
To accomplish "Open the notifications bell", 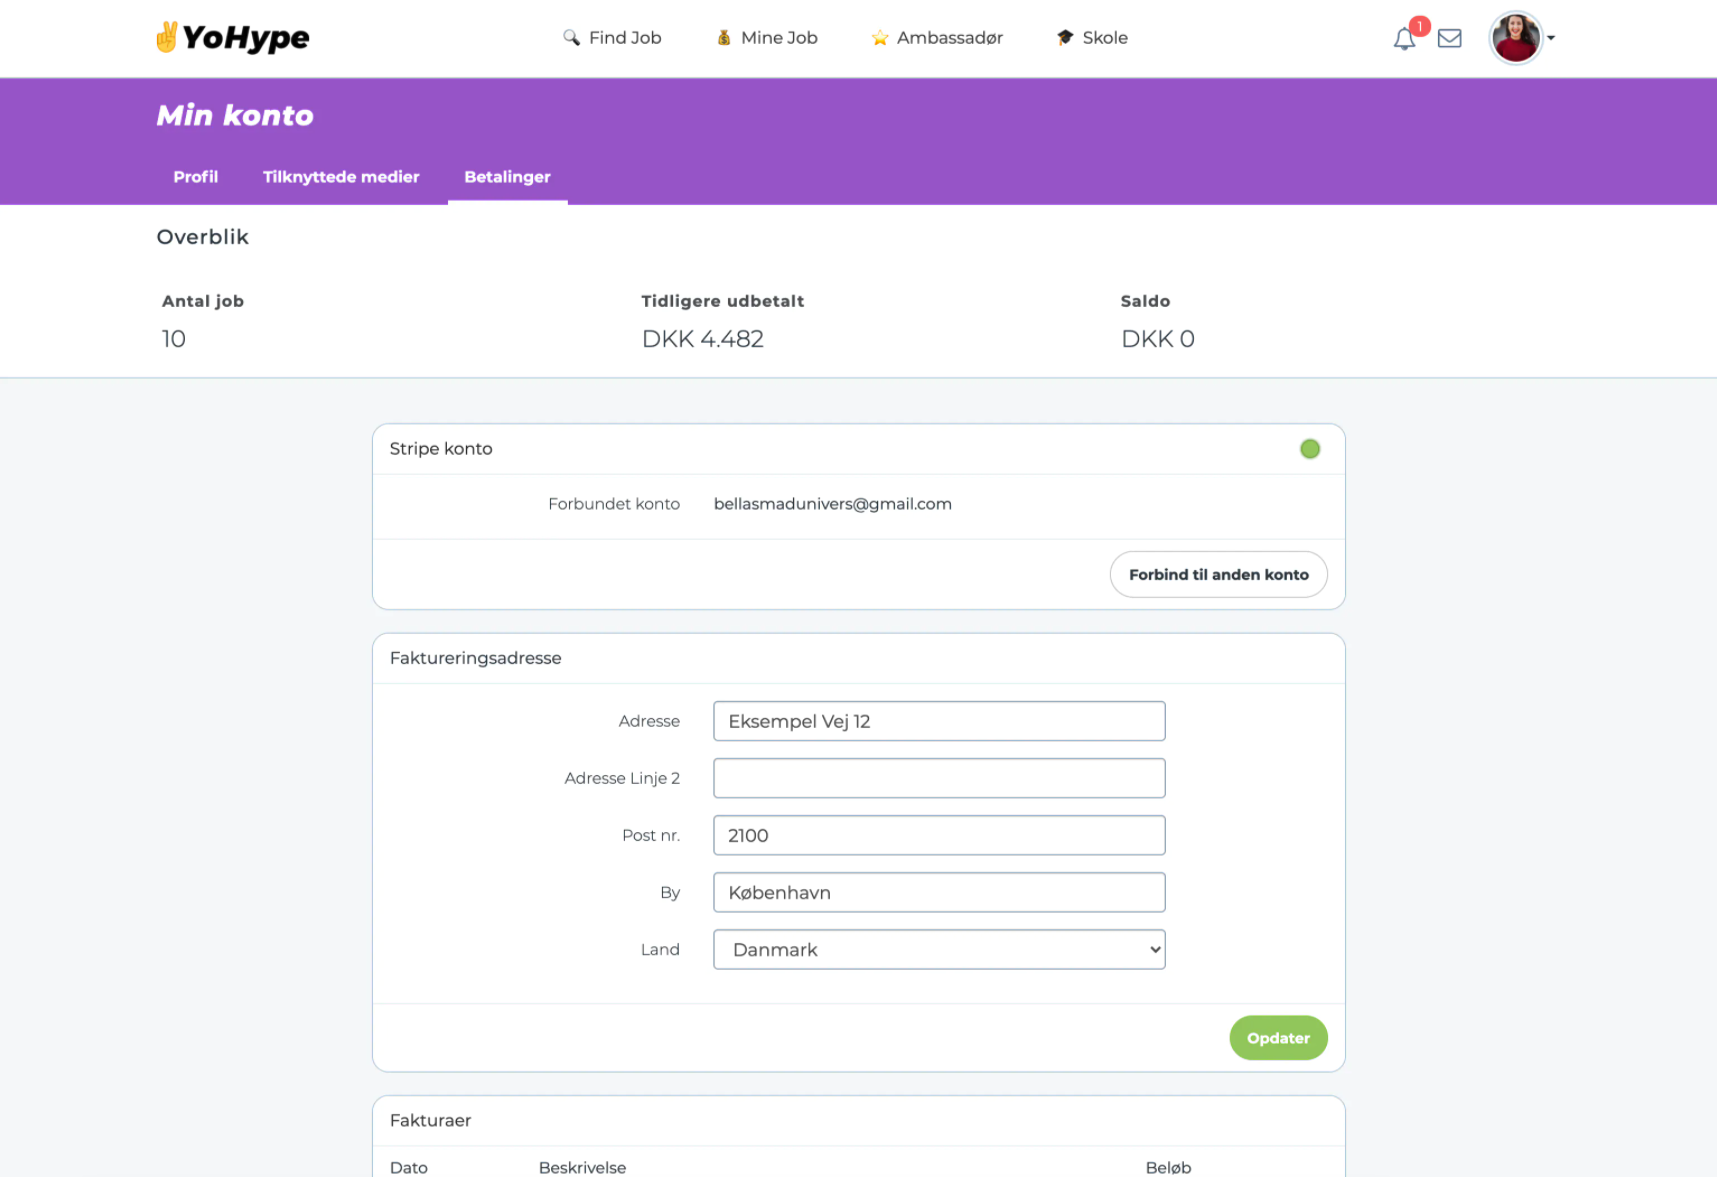I will pyautogui.click(x=1404, y=39).
